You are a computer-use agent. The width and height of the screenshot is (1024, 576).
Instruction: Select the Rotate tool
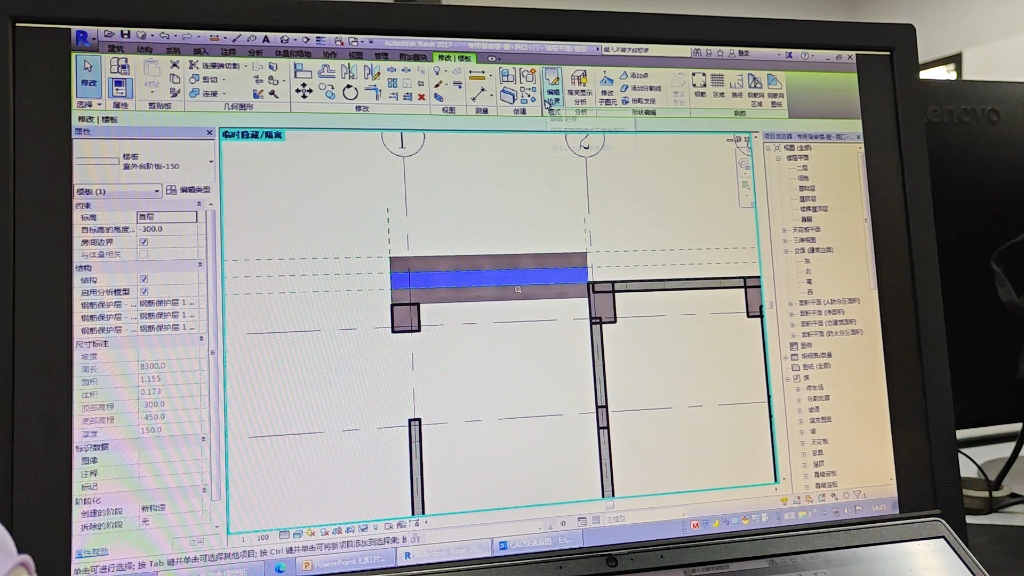tap(350, 93)
